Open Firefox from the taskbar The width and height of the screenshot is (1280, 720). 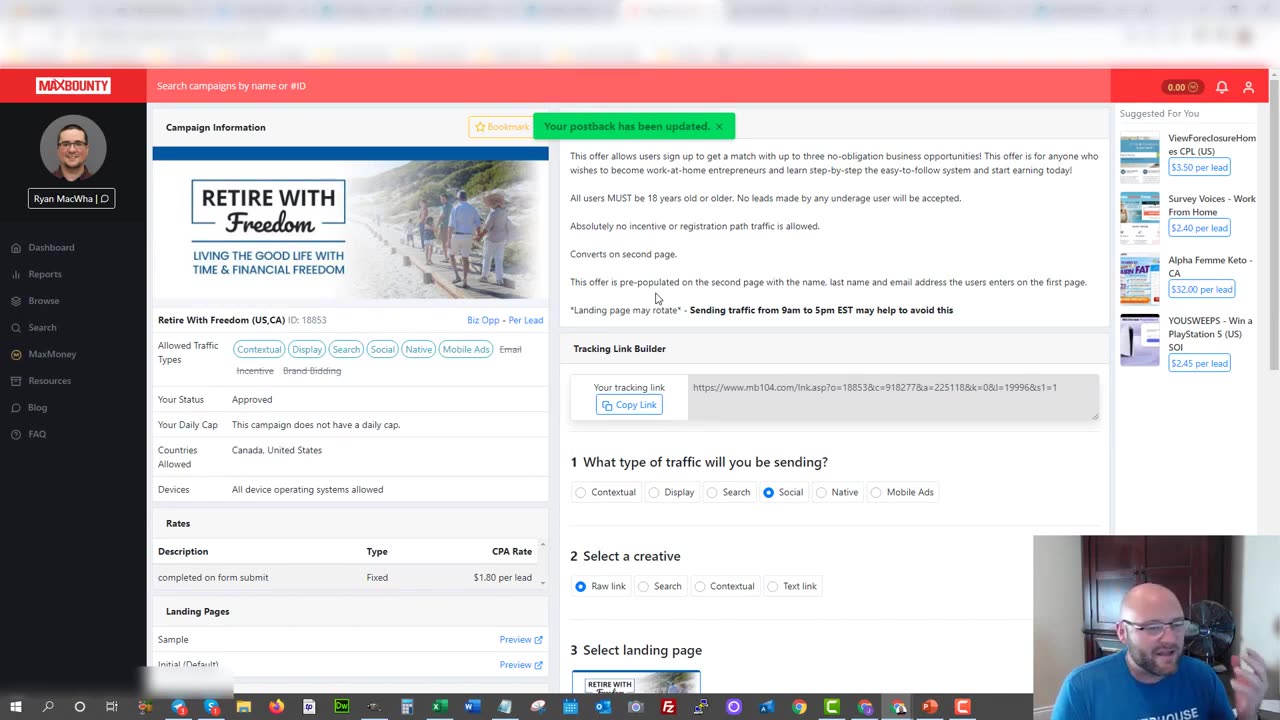pos(276,707)
